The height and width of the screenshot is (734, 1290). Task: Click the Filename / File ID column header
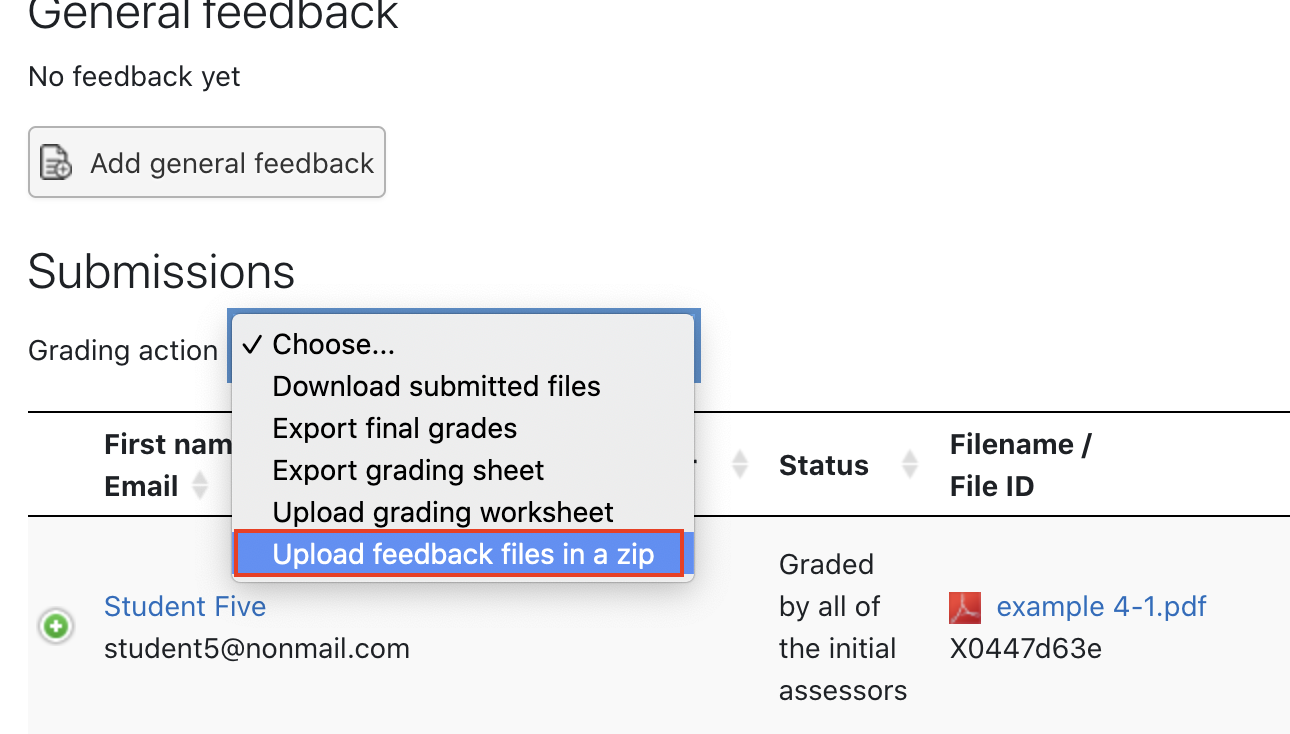click(x=1020, y=465)
